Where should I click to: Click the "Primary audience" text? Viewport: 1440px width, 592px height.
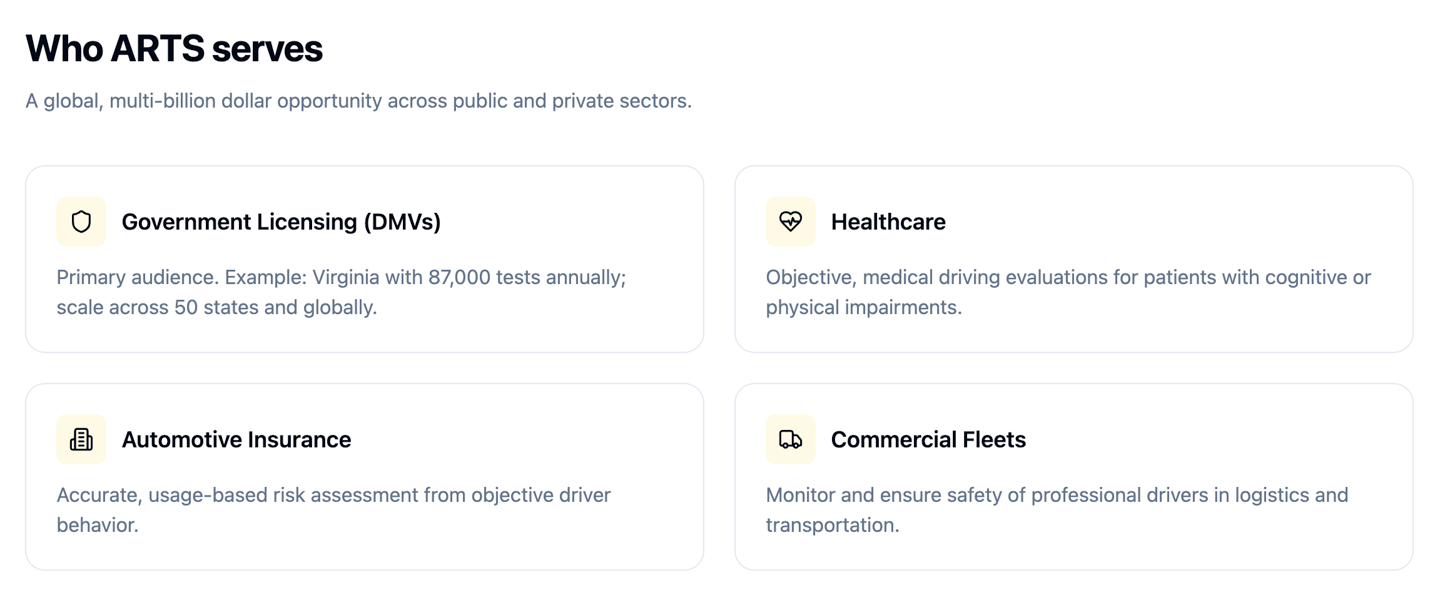point(136,277)
